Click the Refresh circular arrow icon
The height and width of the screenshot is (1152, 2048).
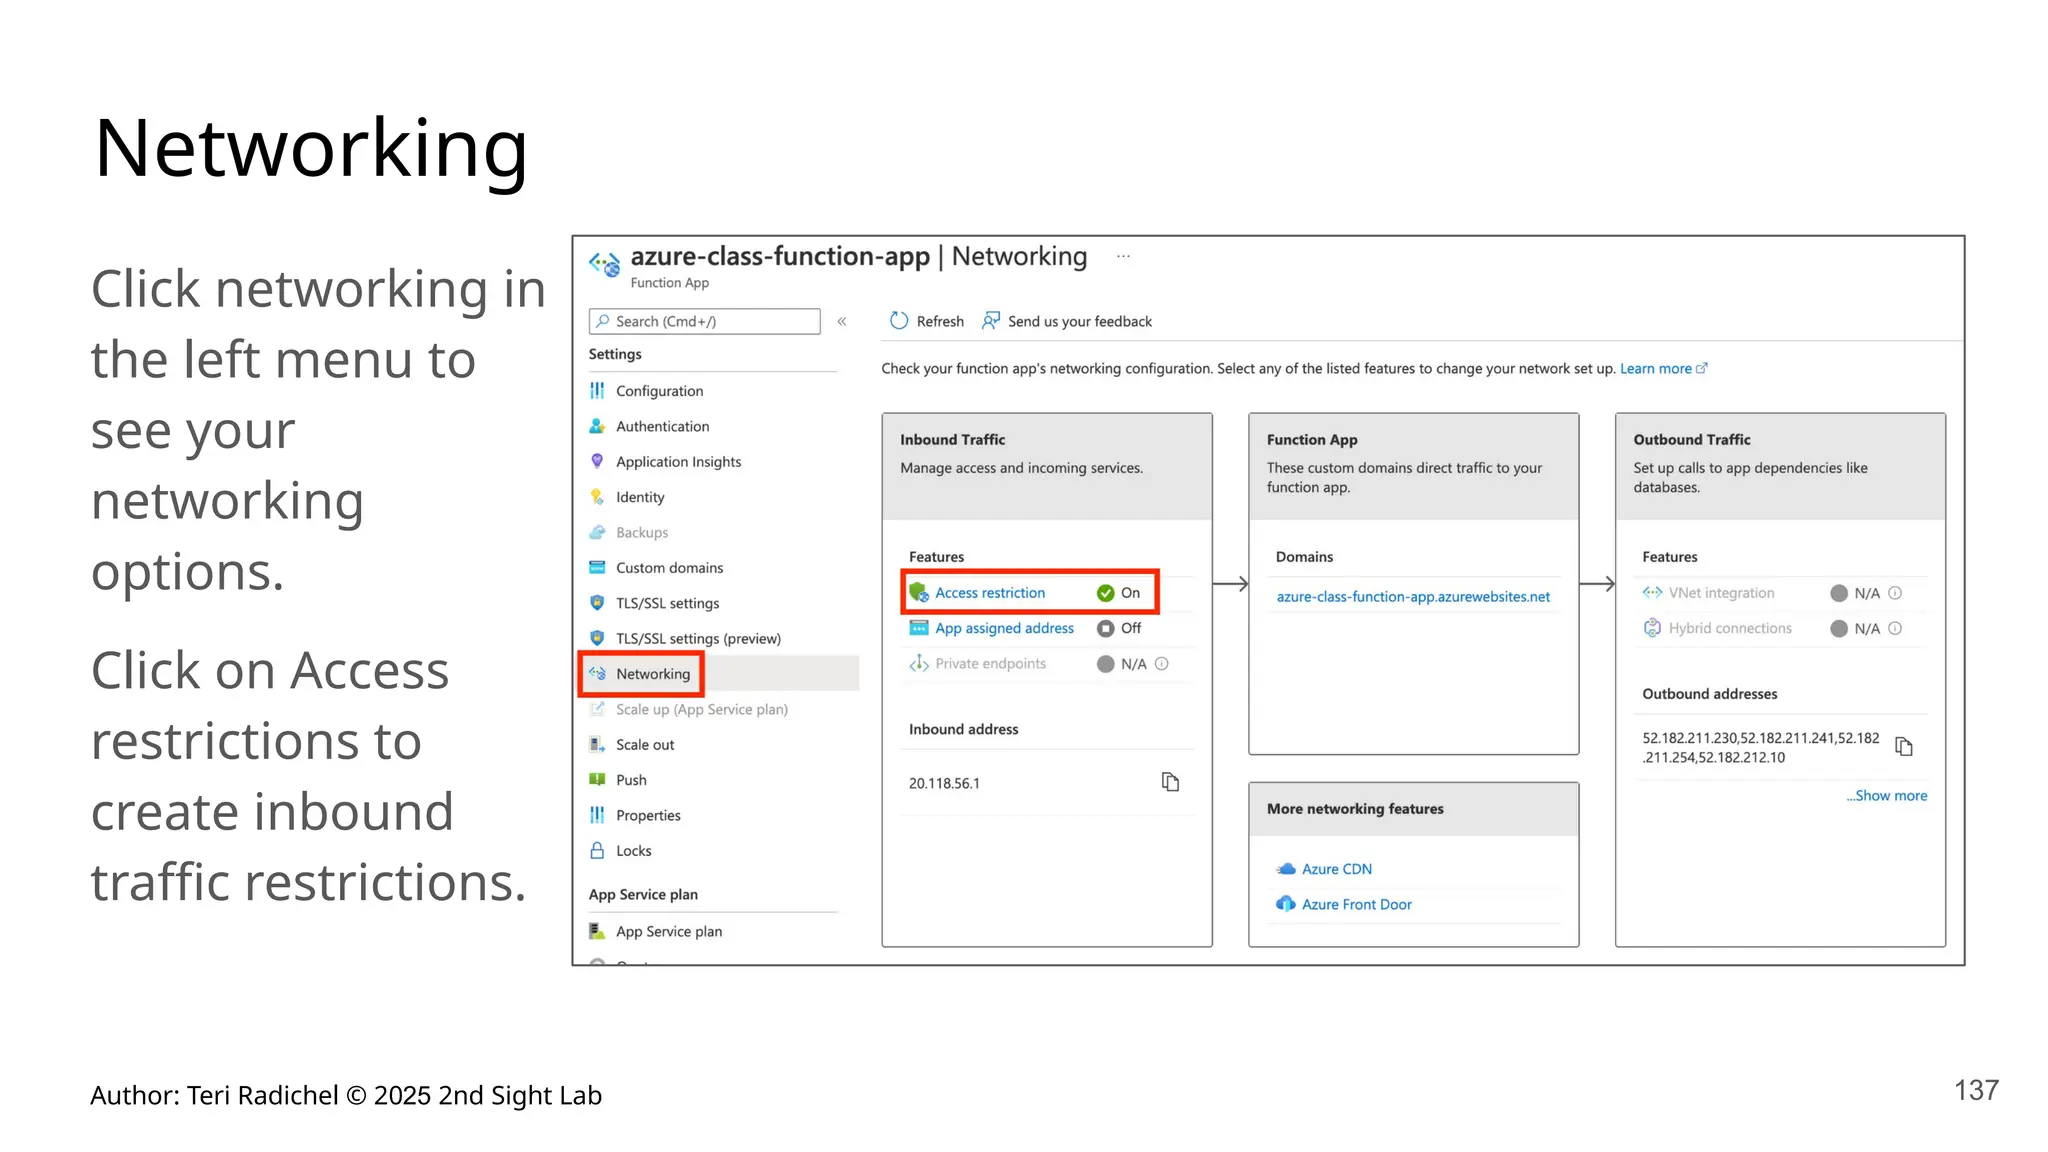899,320
